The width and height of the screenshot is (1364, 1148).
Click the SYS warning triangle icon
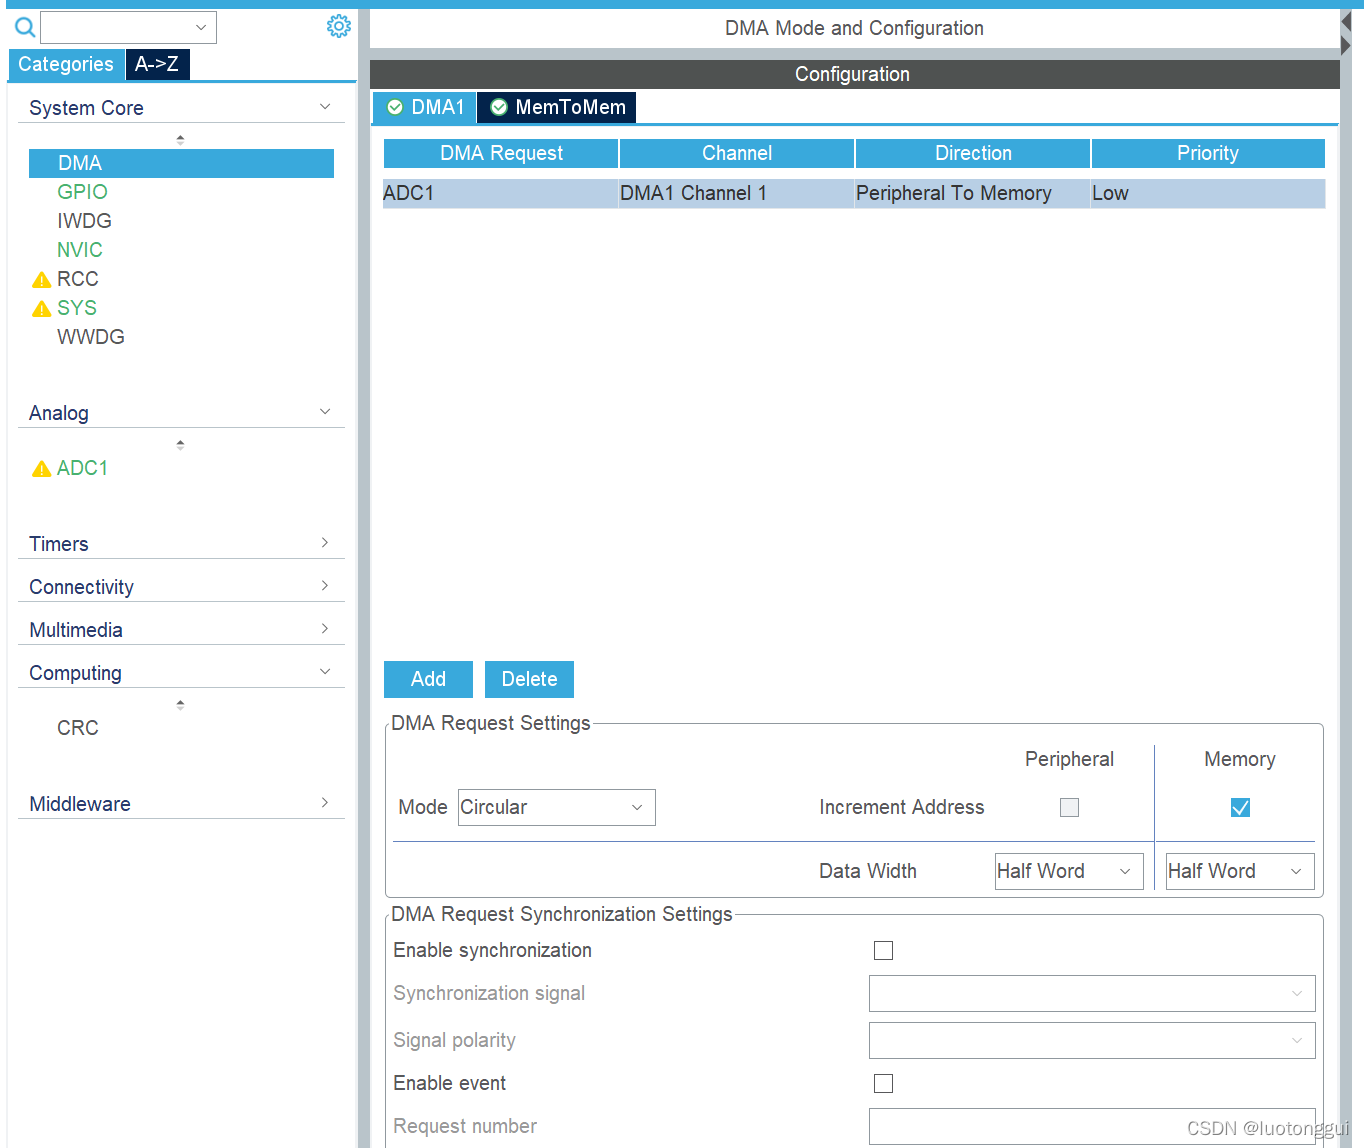tap(41, 309)
